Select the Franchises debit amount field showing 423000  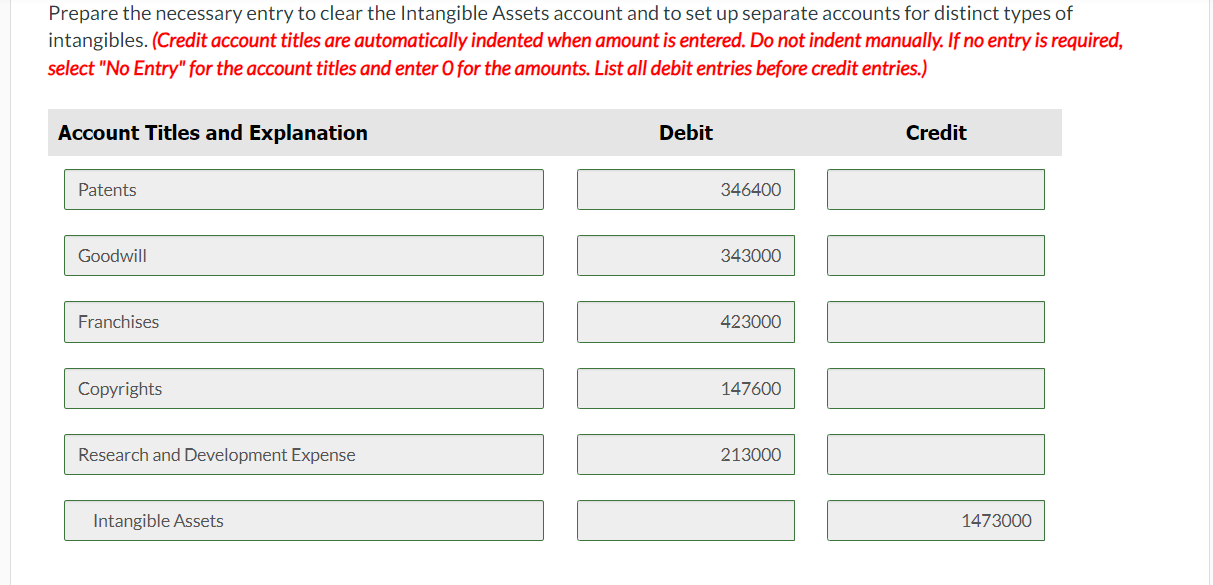coord(685,321)
